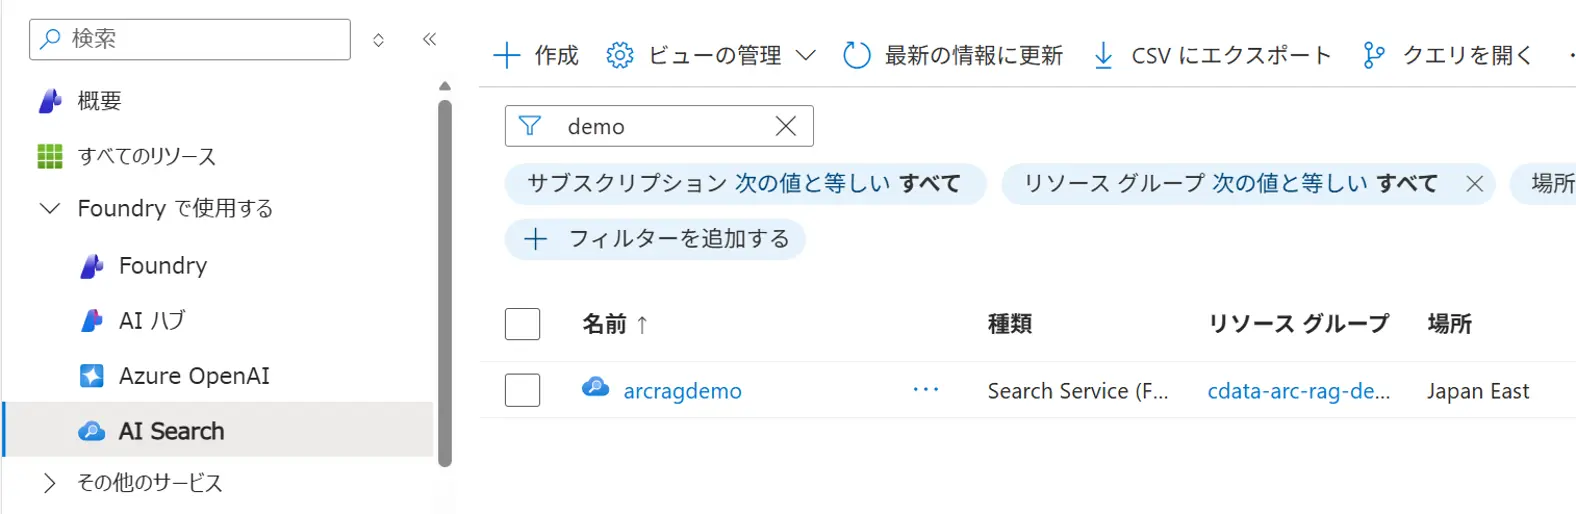This screenshot has width=1576, height=514.
Task: Click the sidebar scrollbar up arrow
Action: pos(445,86)
